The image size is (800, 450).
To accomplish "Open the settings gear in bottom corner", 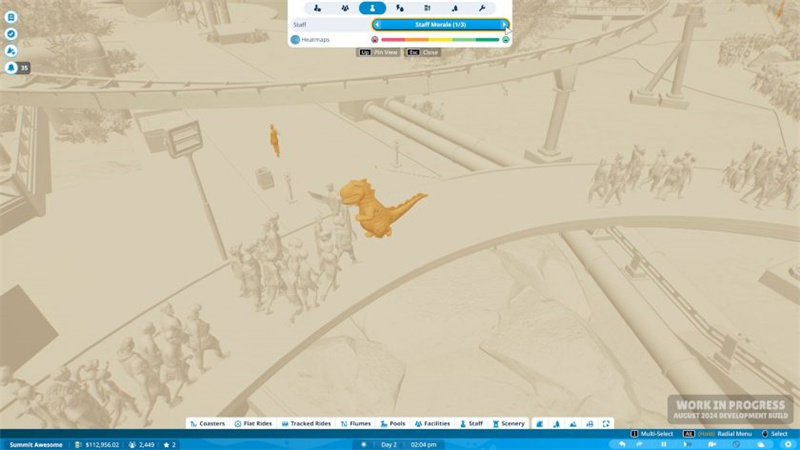I will coord(788,444).
